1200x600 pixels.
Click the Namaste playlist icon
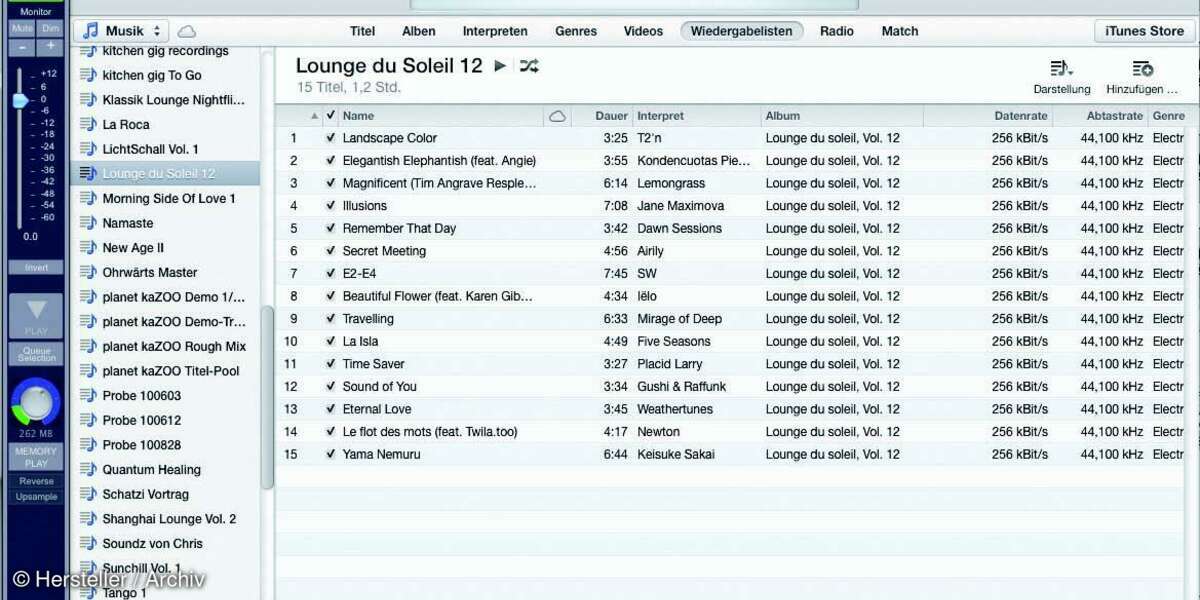[x=88, y=223]
